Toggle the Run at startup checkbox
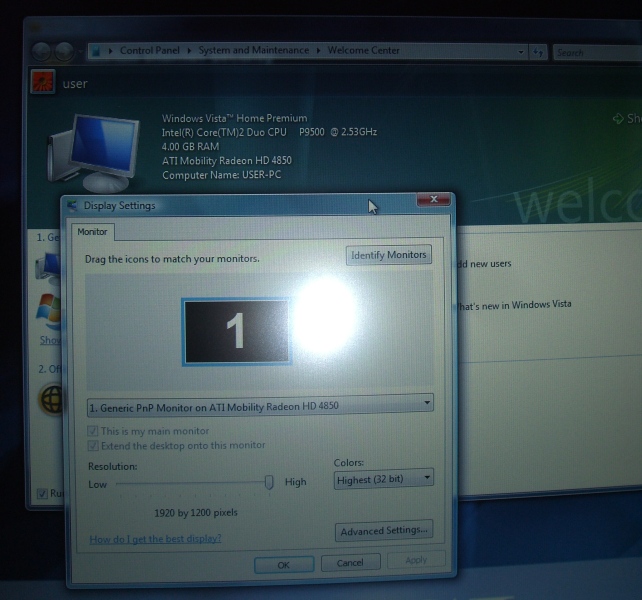 click(42, 494)
